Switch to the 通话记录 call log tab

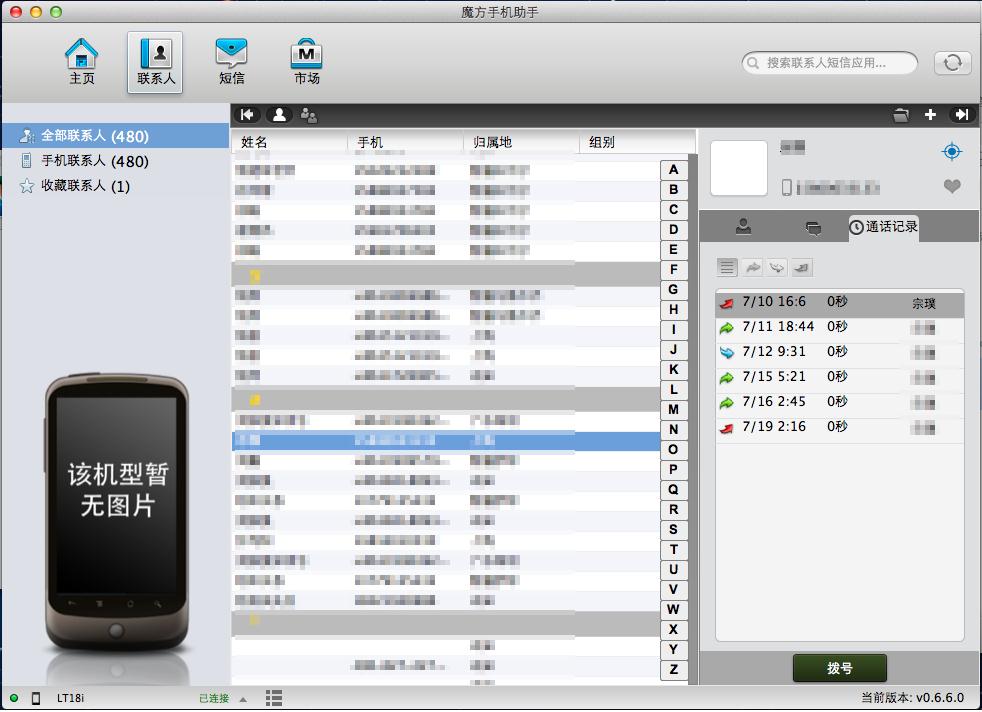(883, 227)
